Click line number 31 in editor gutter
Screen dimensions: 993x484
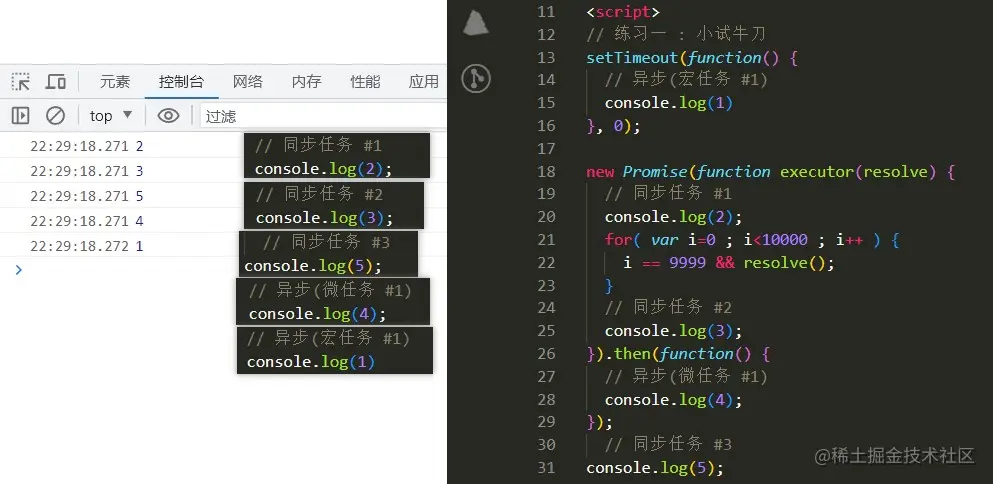[546, 468]
